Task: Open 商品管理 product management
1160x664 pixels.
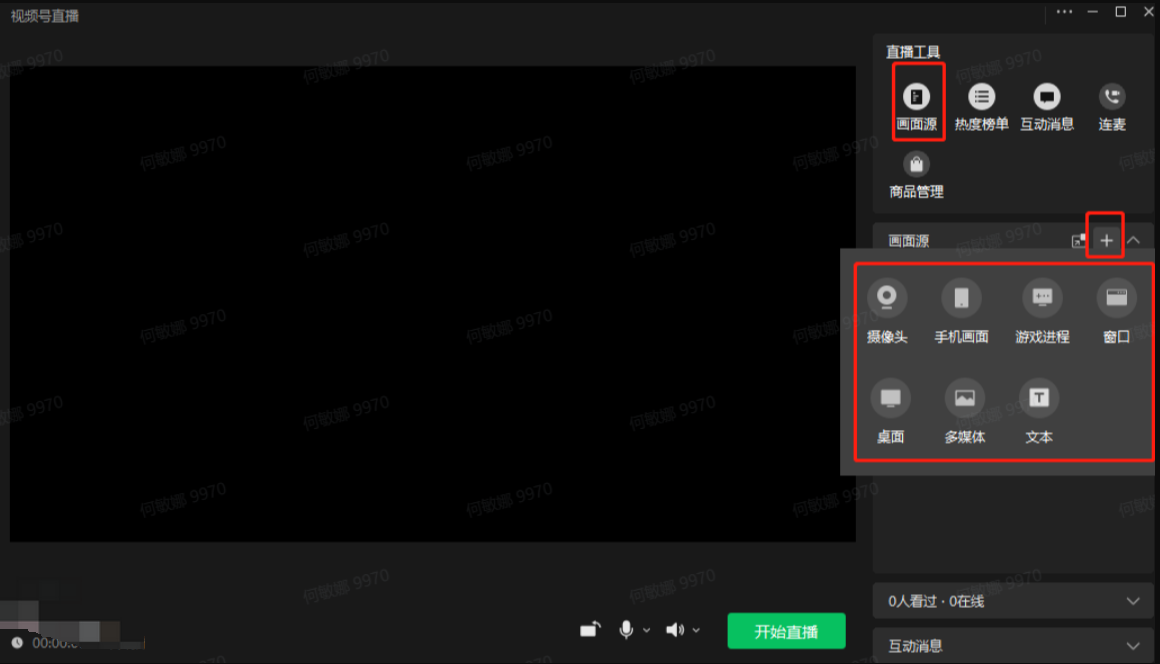Action: pos(916,175)
